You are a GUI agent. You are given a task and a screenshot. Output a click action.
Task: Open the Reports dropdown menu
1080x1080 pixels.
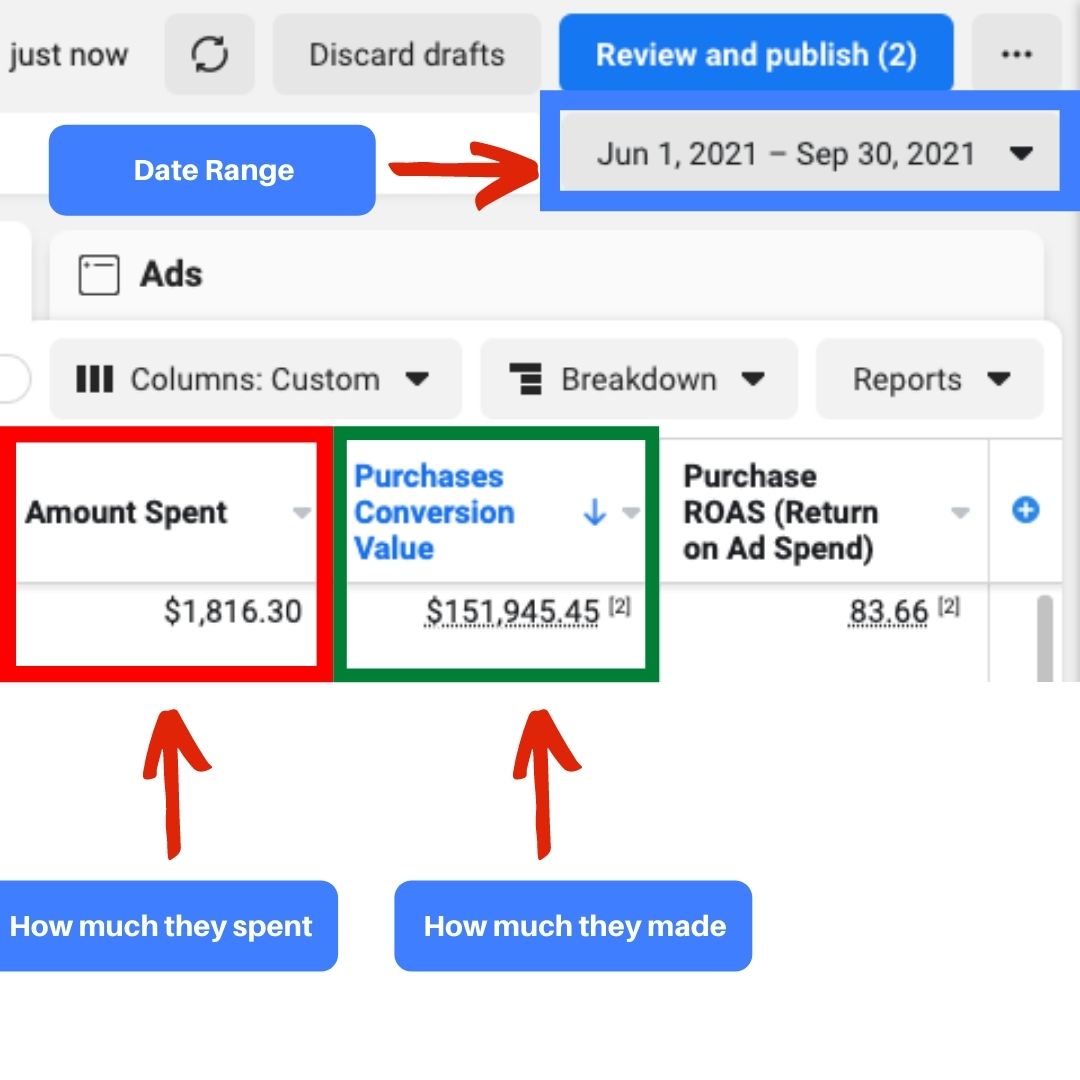pos(930,380)
